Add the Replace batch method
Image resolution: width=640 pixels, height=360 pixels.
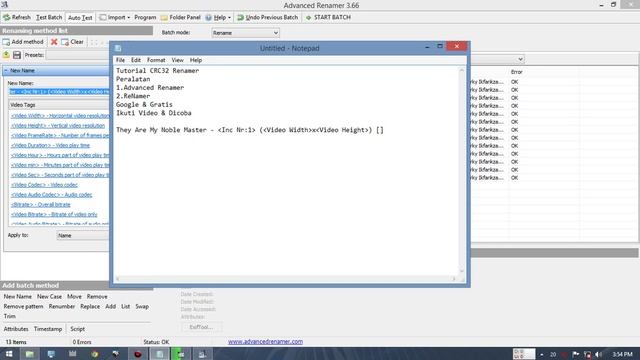tap(90, 307)
